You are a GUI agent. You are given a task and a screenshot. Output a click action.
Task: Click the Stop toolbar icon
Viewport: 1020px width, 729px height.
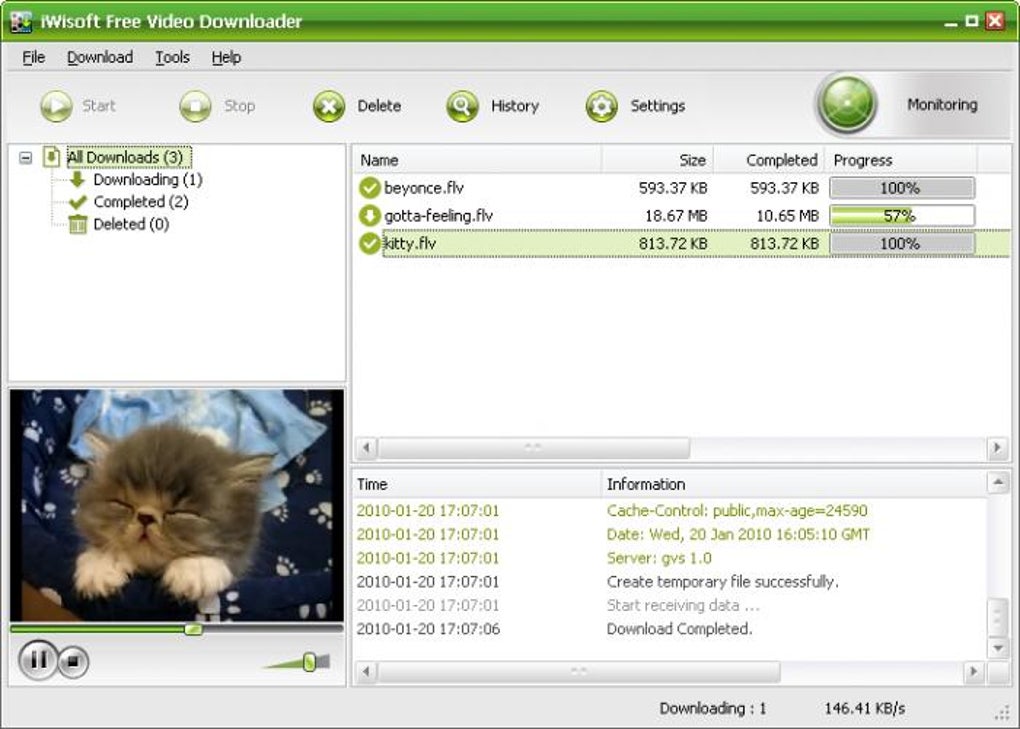tap(195, 106)
